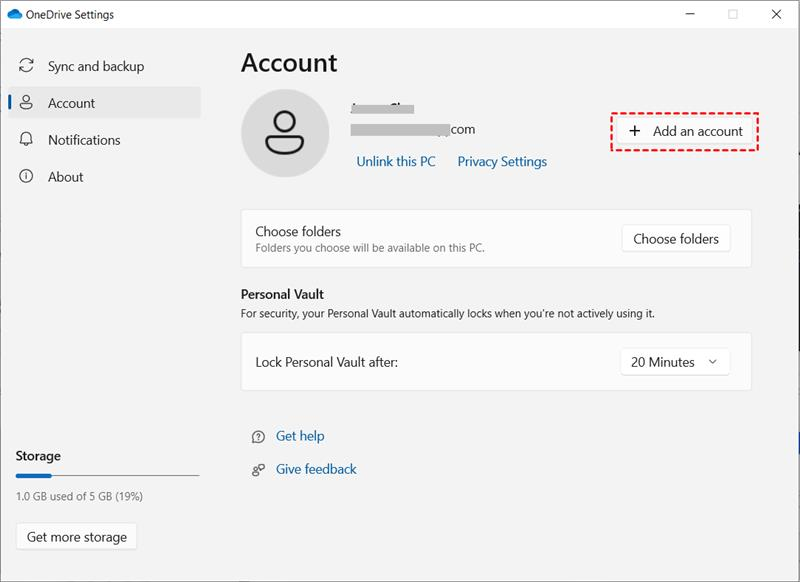Open the Lock Personal Vault after dropdown

pyautogui.click(x=675, y=362)
